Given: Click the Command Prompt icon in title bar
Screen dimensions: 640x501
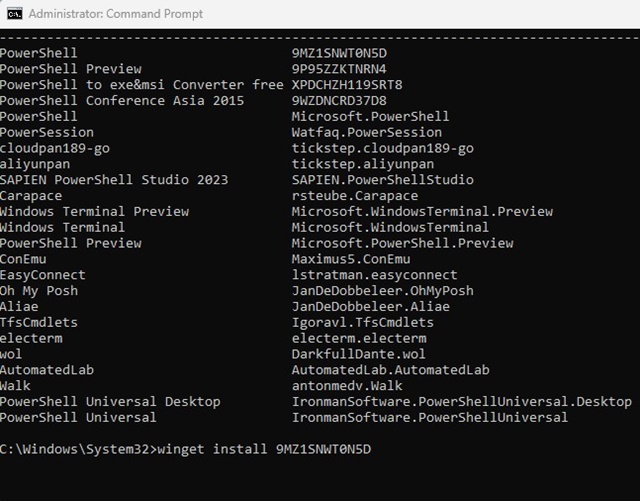Looking at the screenshot, I should pos(14,14).
